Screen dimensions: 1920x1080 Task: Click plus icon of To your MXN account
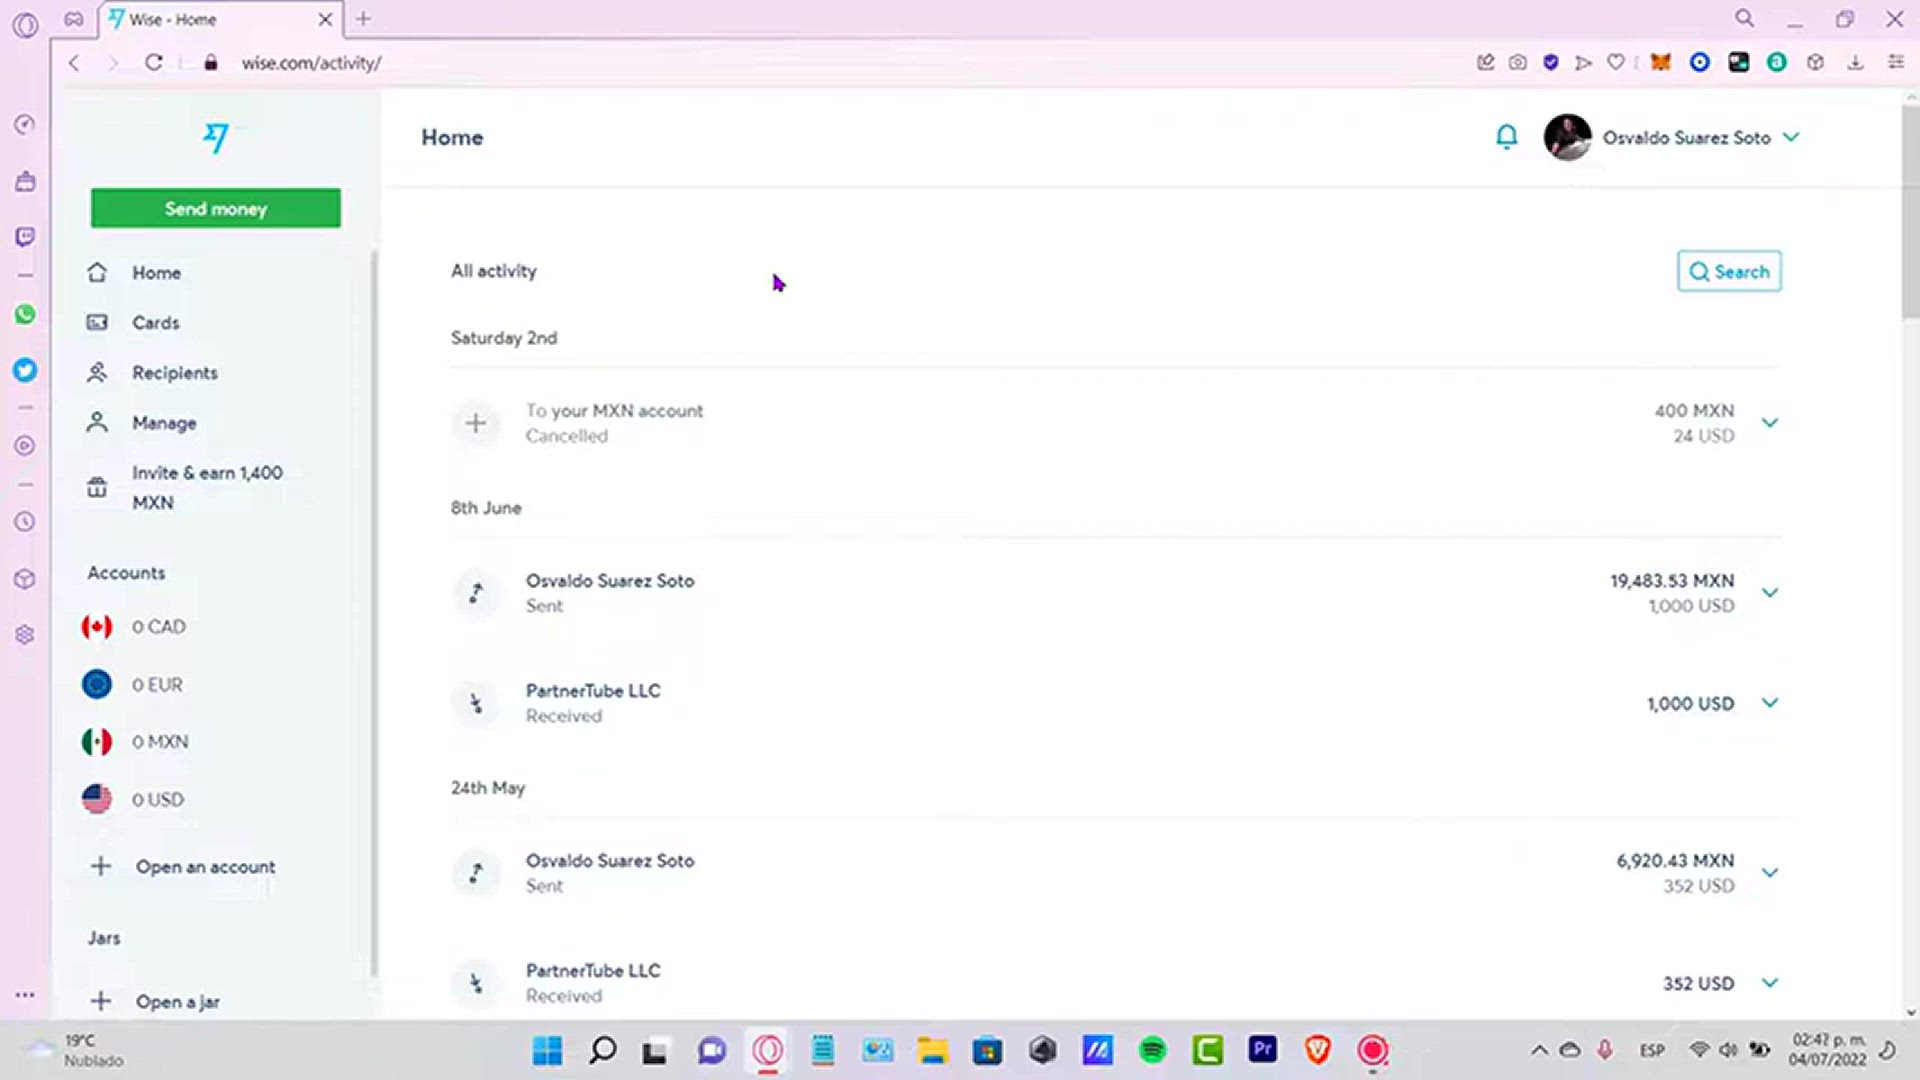pos(476,423)
